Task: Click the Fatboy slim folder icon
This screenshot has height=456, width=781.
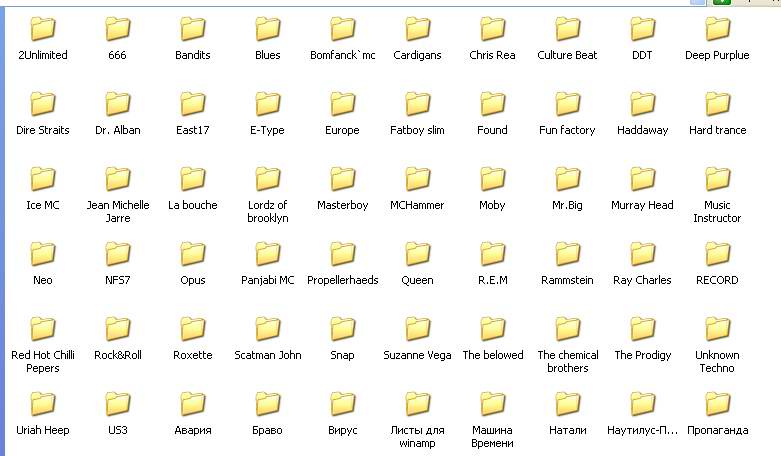Action: [417, 104]
